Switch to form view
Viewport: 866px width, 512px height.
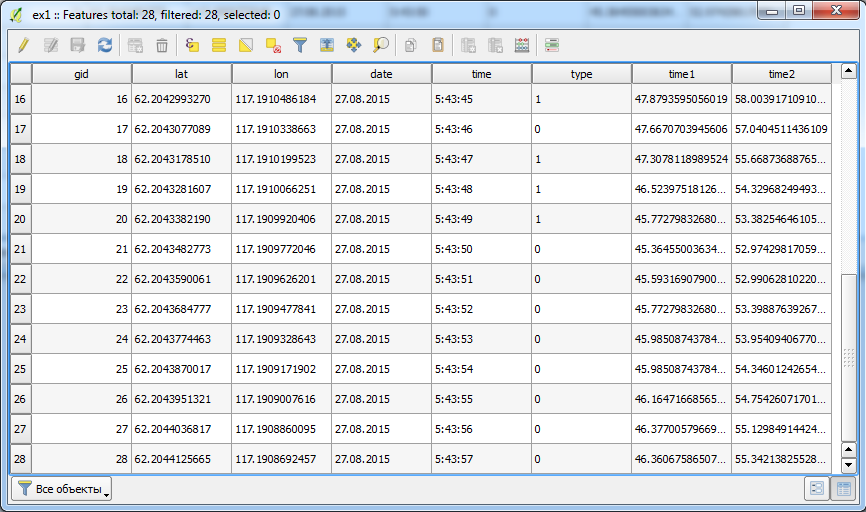click(x=816, y=489)
